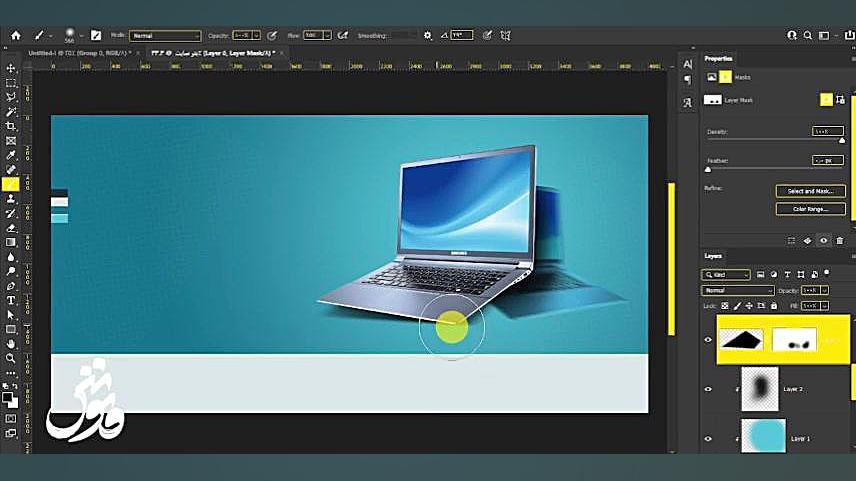Select the Magic Wand tool
856x481 pixels.
point(10,112)
